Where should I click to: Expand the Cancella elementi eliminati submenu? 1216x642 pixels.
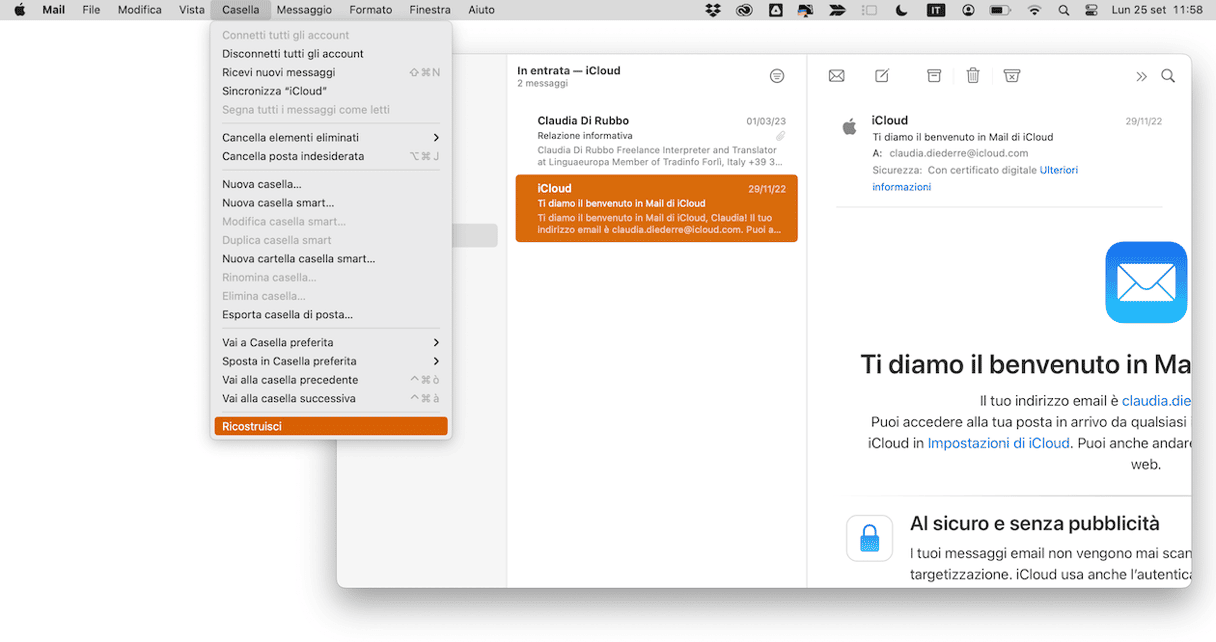point(331,138)
